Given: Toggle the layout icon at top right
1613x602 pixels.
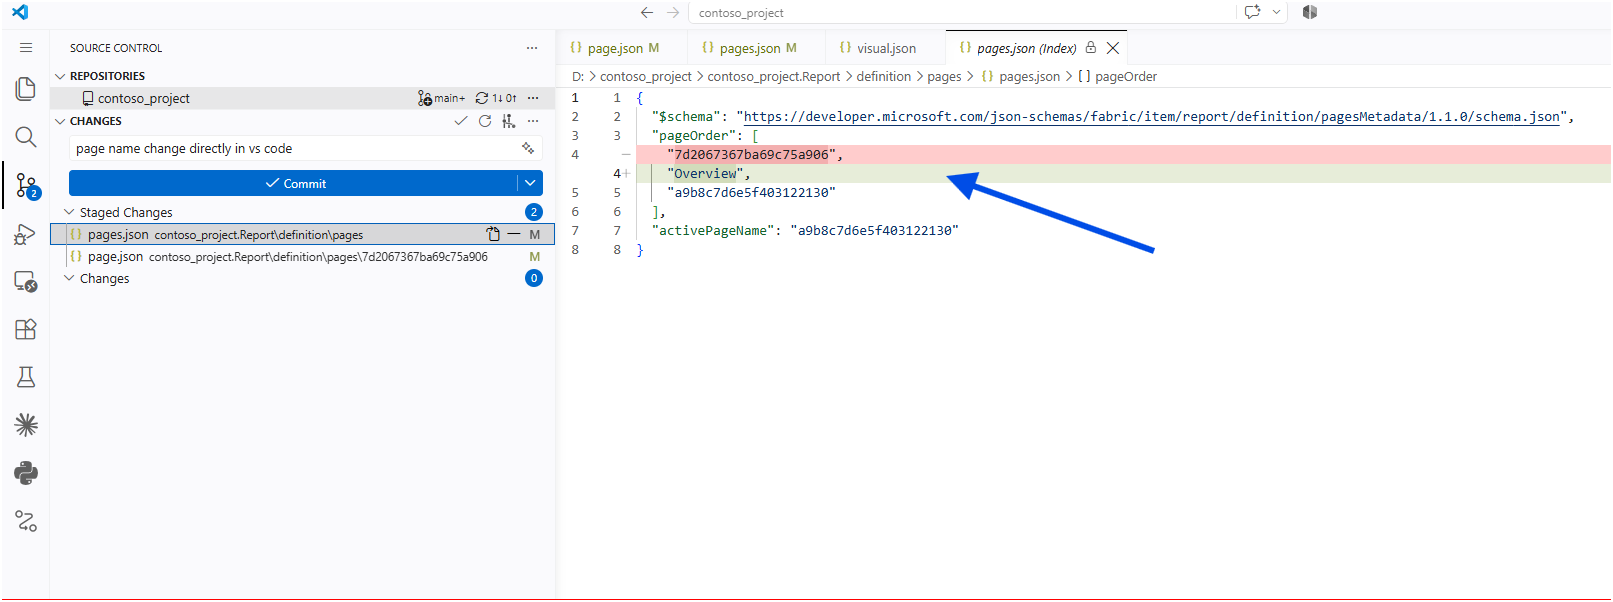Looking at the screenshot, I should [x=1310, y=12].
